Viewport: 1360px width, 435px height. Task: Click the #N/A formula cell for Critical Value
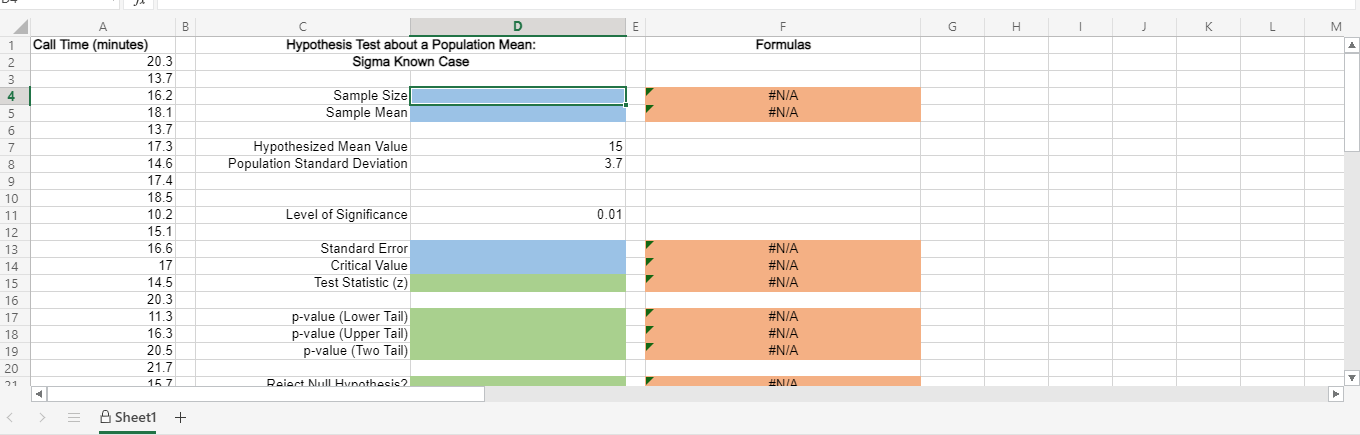783,266
